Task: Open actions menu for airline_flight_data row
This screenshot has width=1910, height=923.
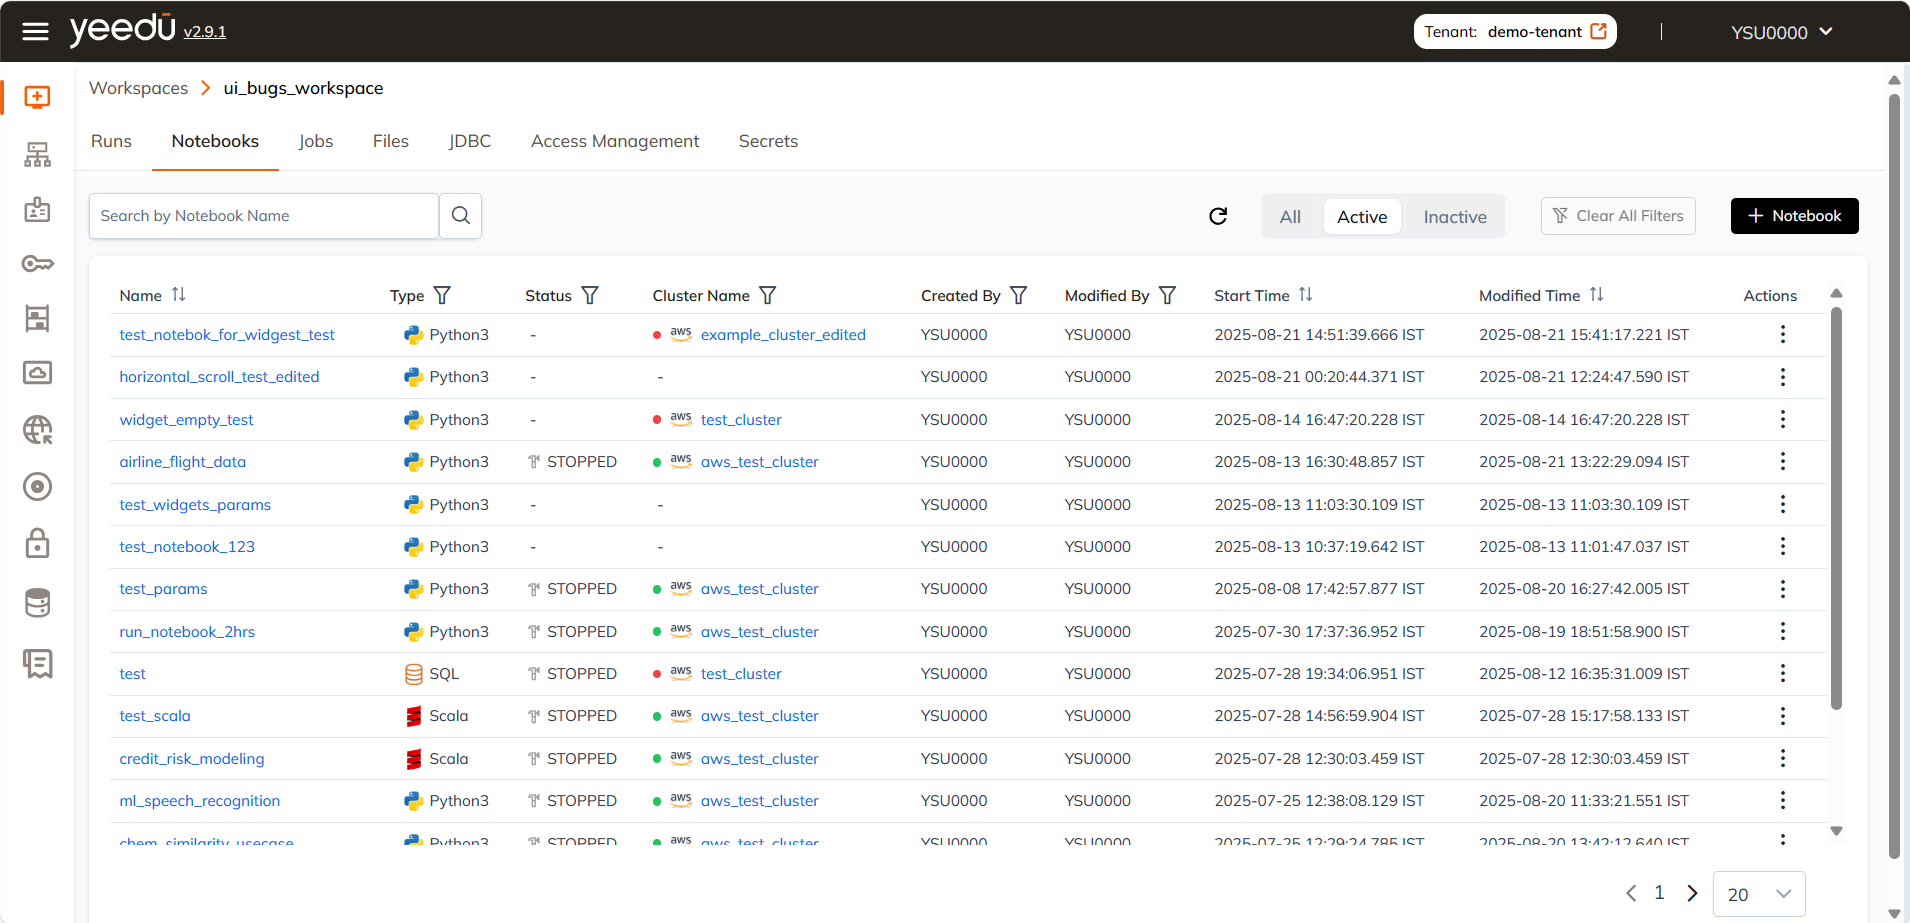Action: [1782, 462]
